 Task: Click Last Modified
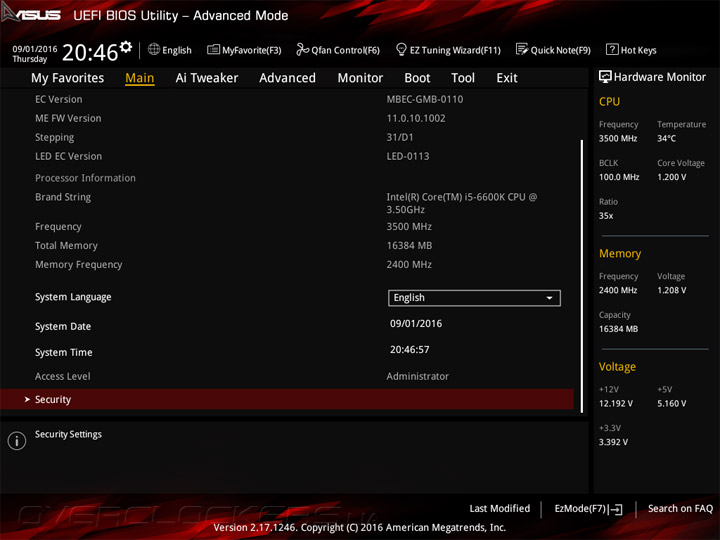500,509
